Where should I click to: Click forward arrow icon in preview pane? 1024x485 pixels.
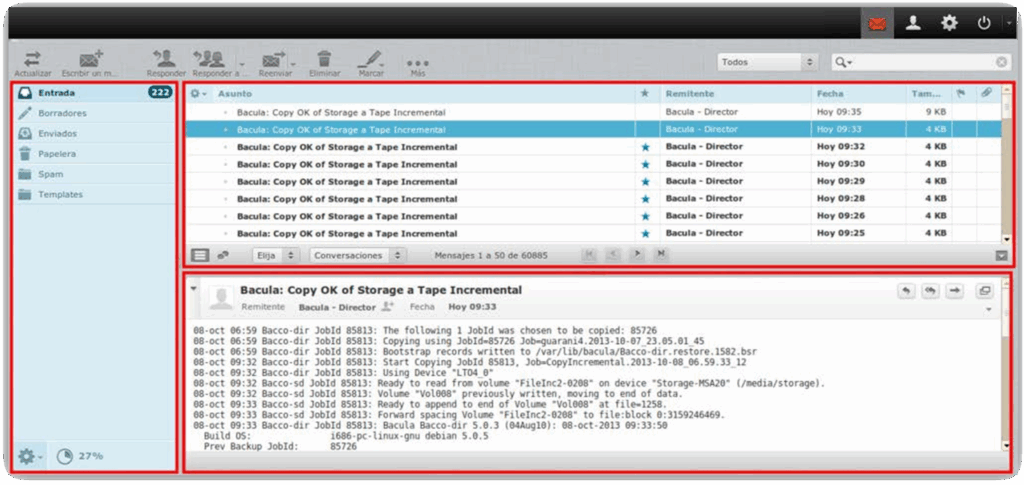click(x=955, y=291)
